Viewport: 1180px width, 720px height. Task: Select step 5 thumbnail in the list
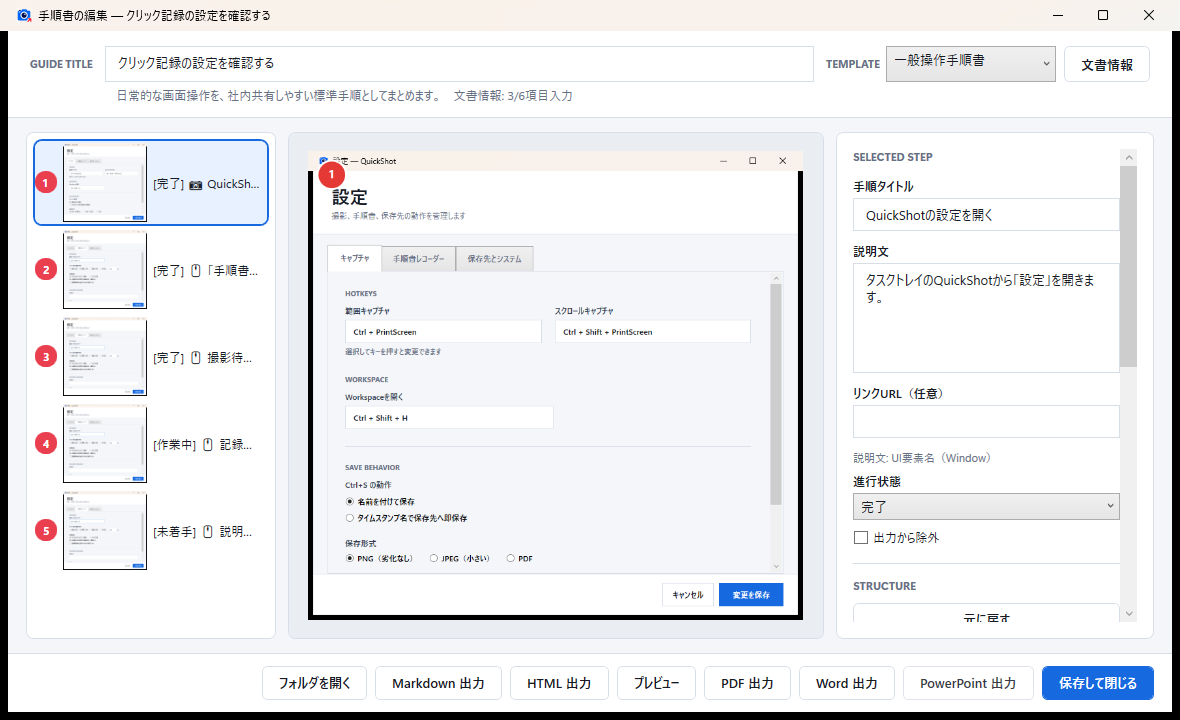tap(105, 531)
